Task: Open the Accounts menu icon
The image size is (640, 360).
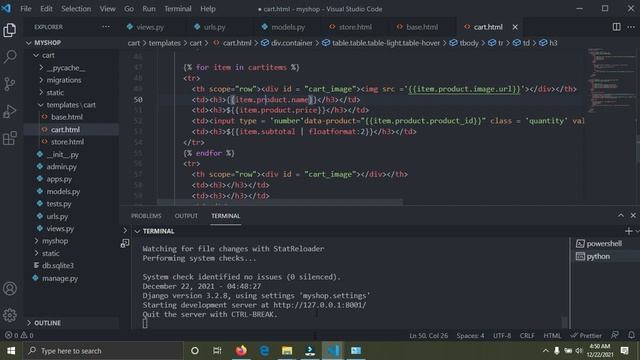Action: click(x=10, y=289)
